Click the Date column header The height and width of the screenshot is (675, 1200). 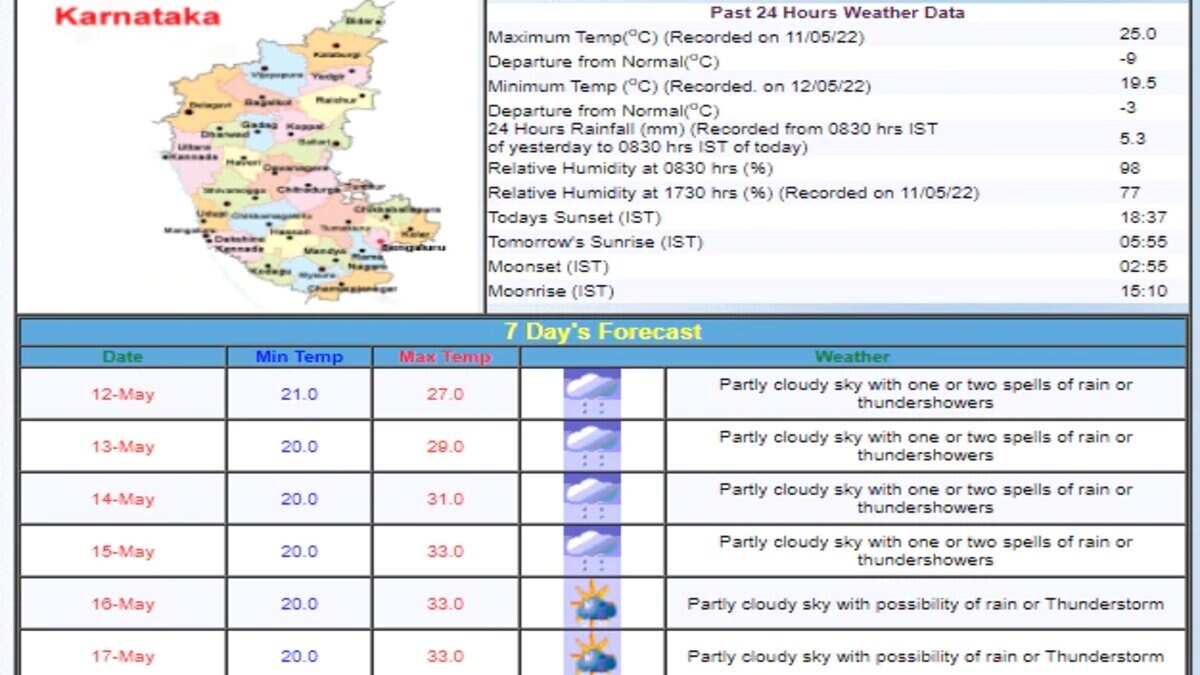(123, 357)
